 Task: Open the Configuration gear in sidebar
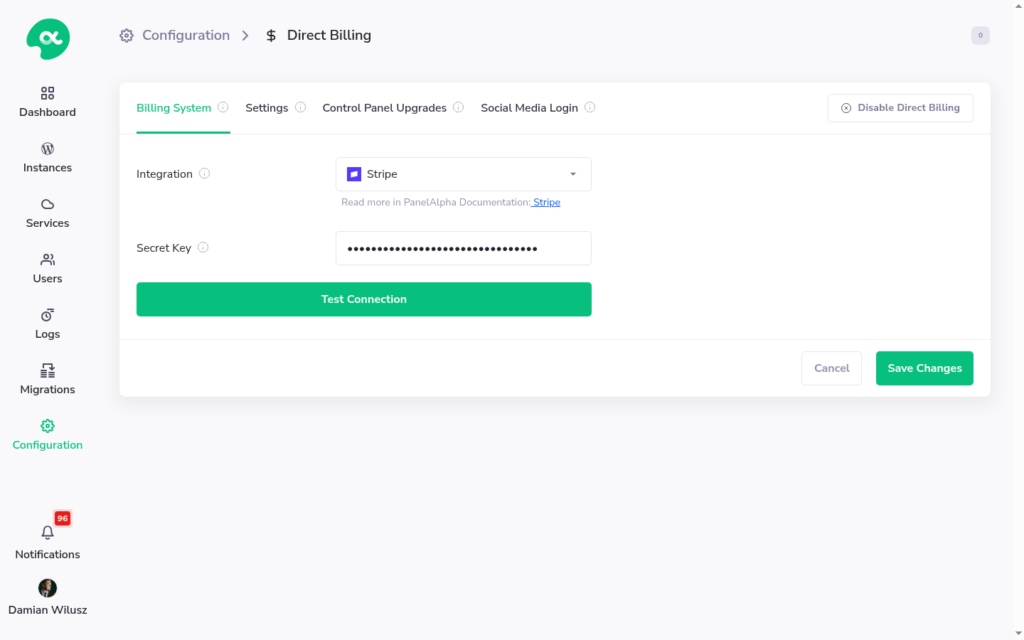point(48,426)
